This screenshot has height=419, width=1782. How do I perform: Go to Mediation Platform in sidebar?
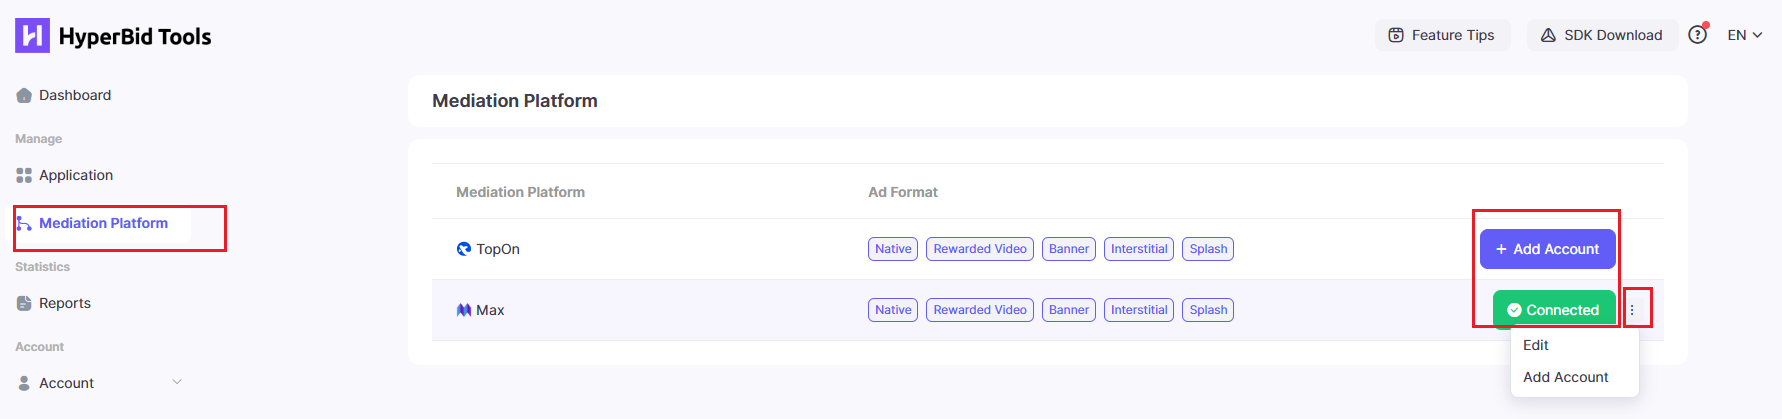pyautogui.click(x=103, y=223)
